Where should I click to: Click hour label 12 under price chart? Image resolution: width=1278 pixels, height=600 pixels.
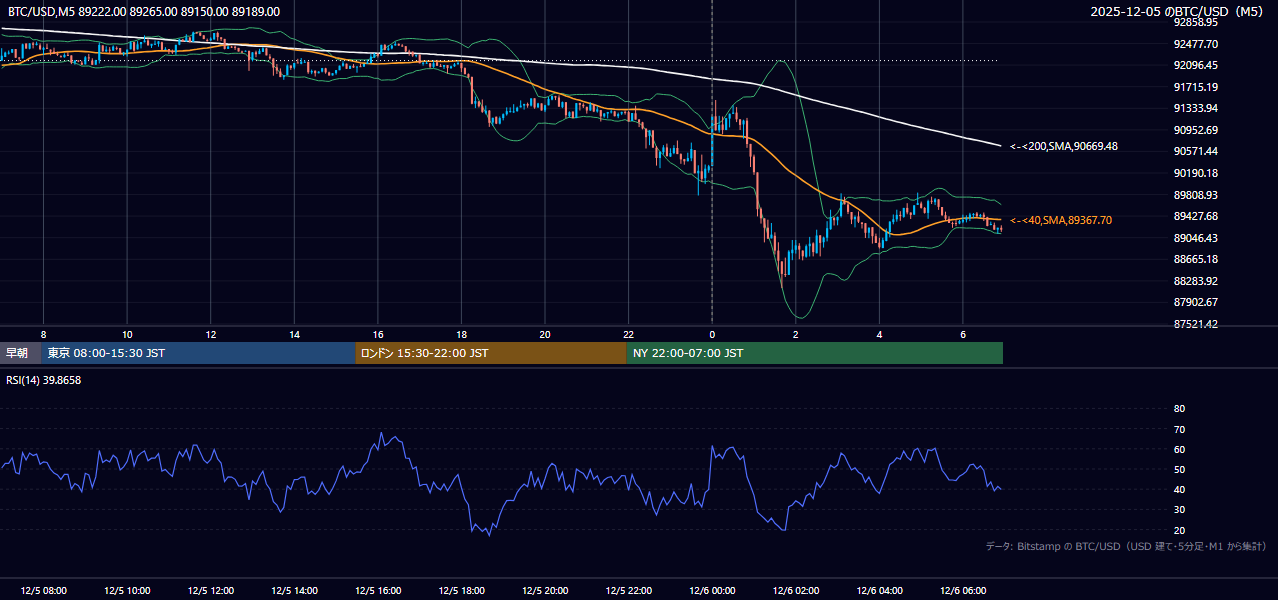(211, 334)
